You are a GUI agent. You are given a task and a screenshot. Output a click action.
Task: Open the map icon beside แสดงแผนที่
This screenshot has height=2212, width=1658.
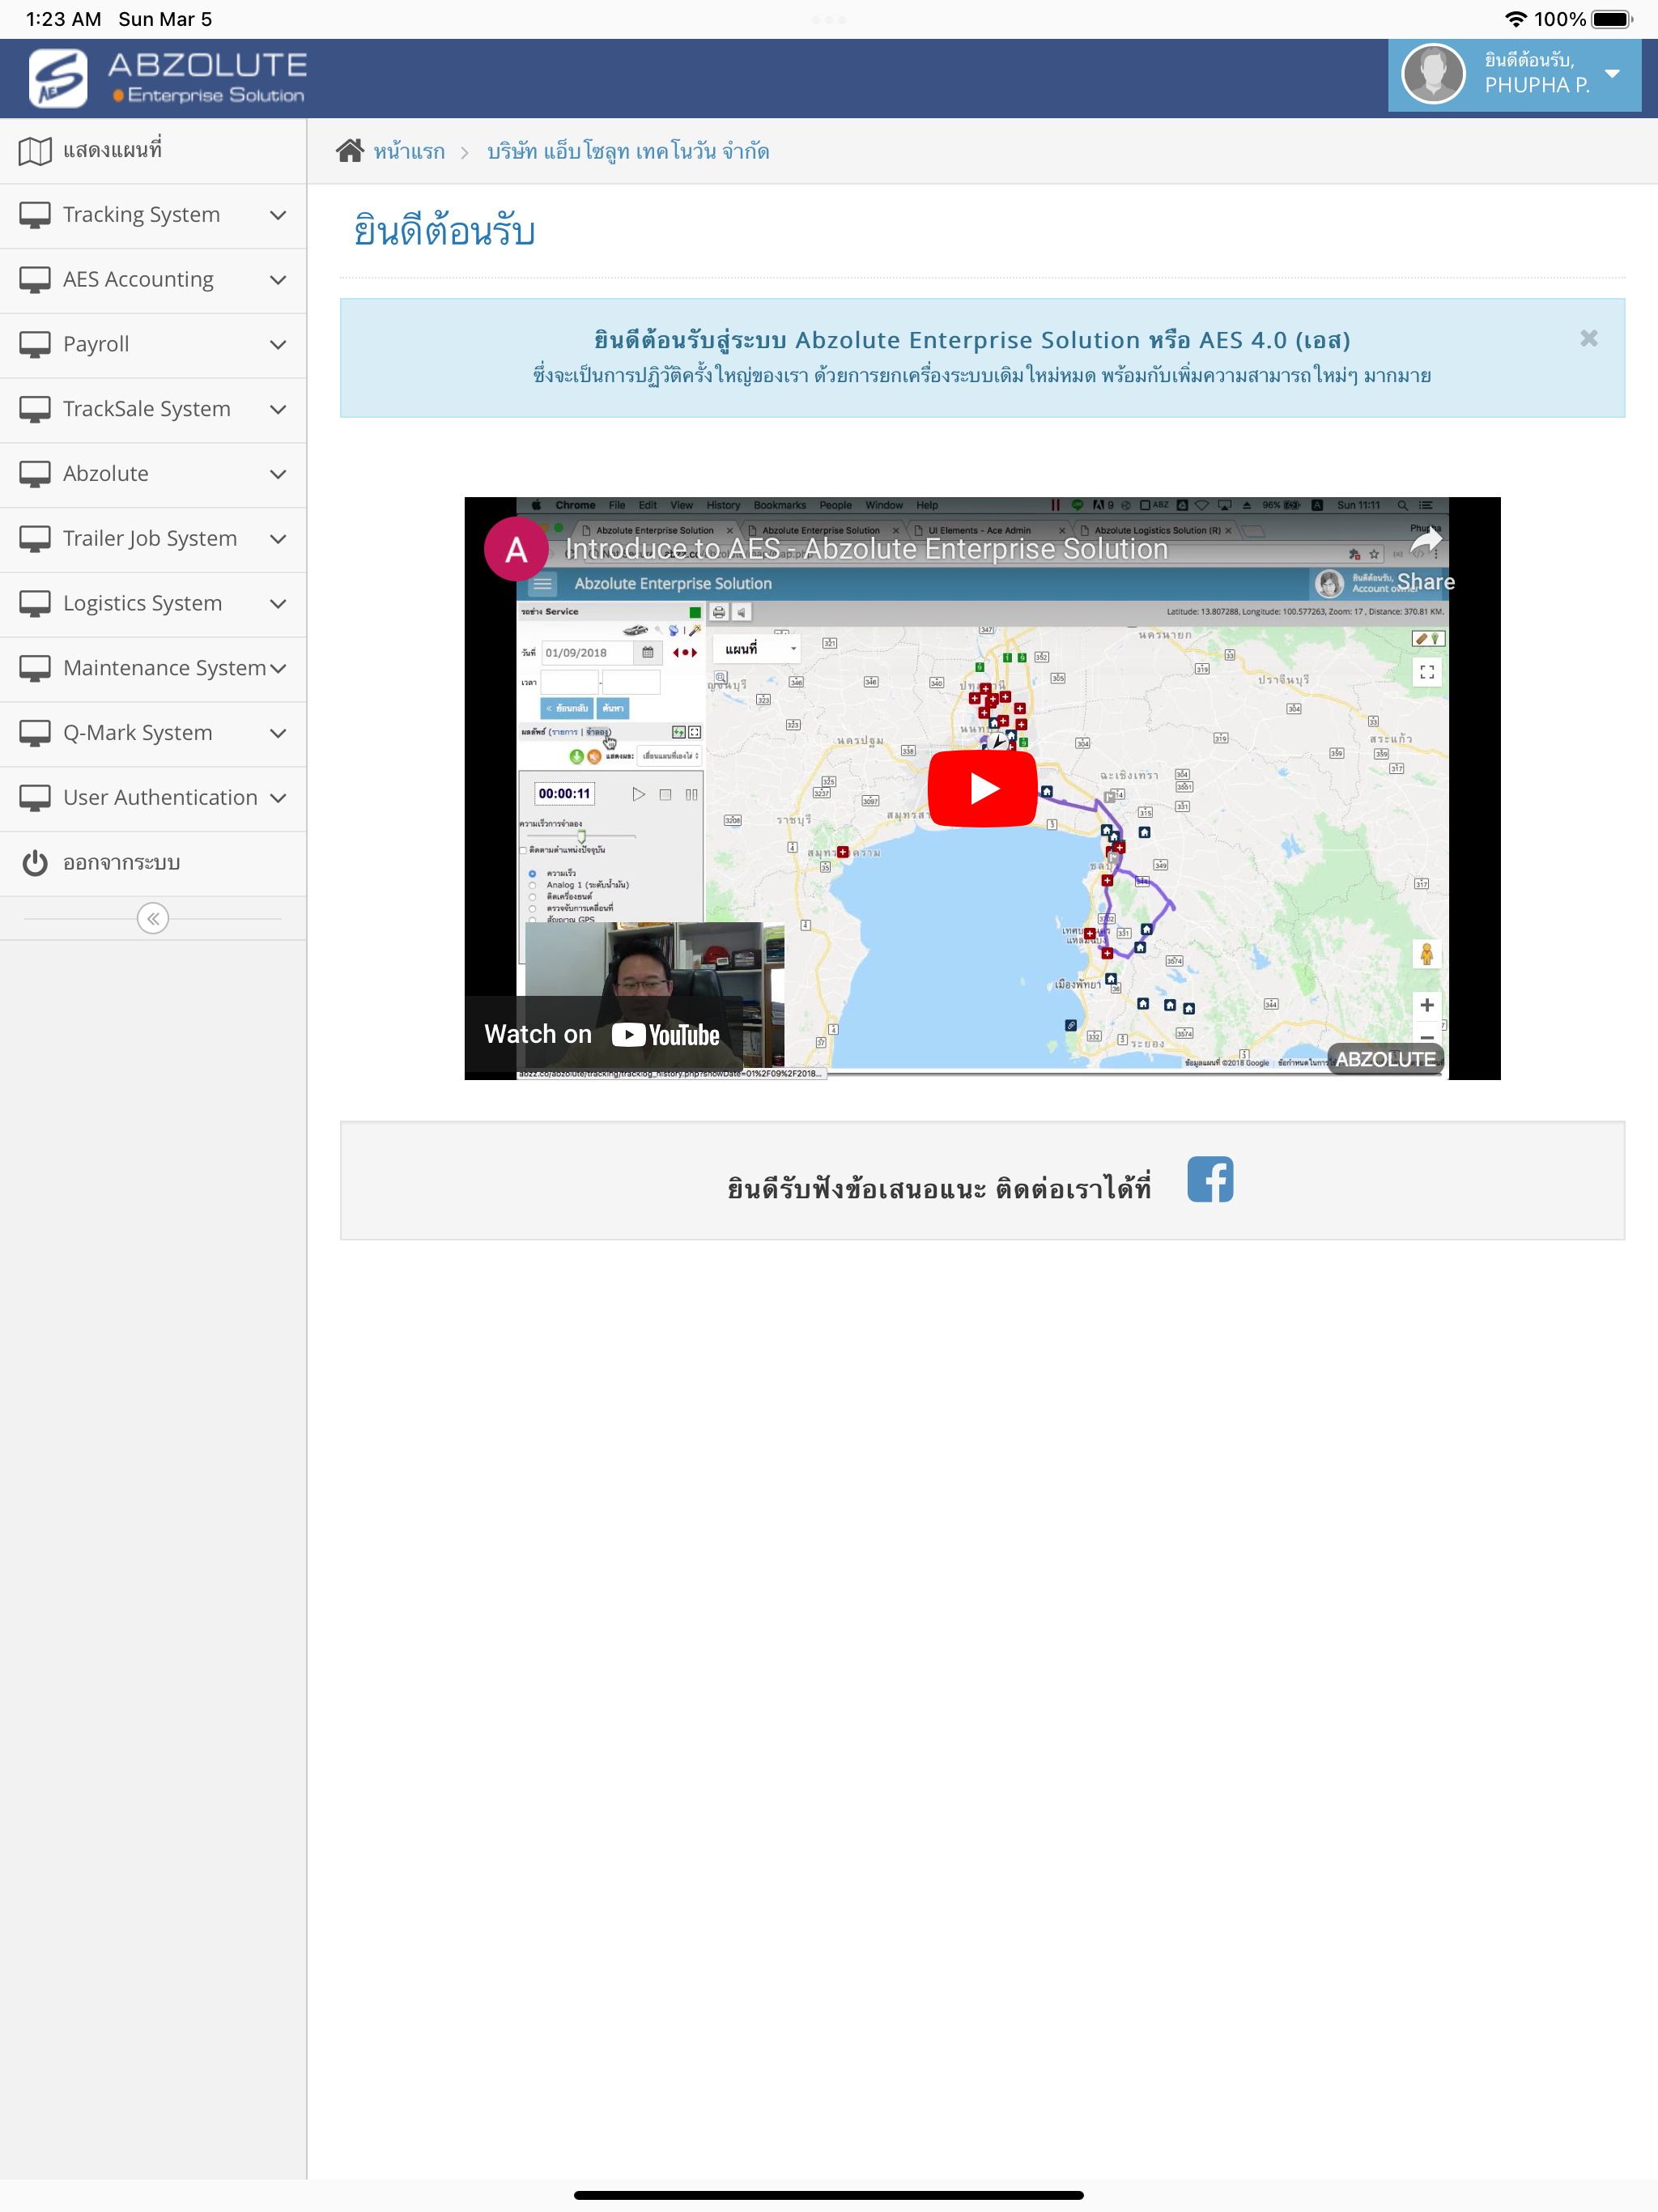click(x=35, y=151)
